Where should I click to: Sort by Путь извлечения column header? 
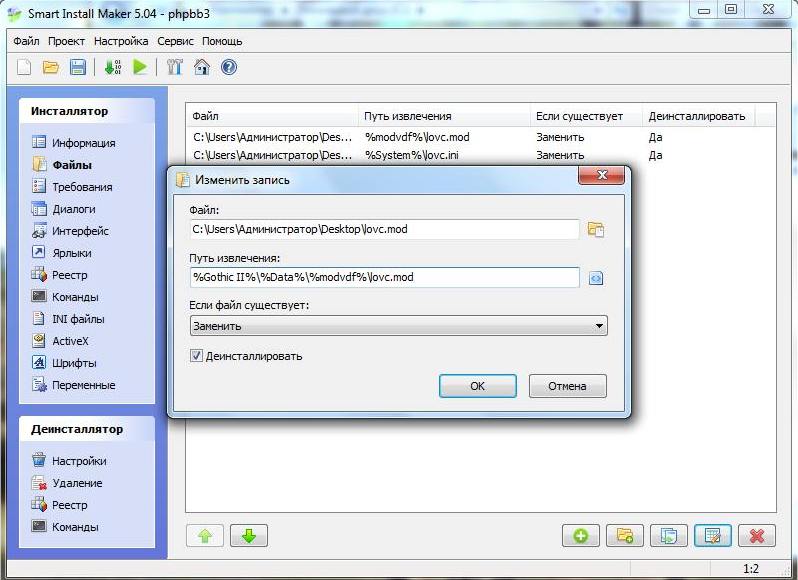click(444, 116)
